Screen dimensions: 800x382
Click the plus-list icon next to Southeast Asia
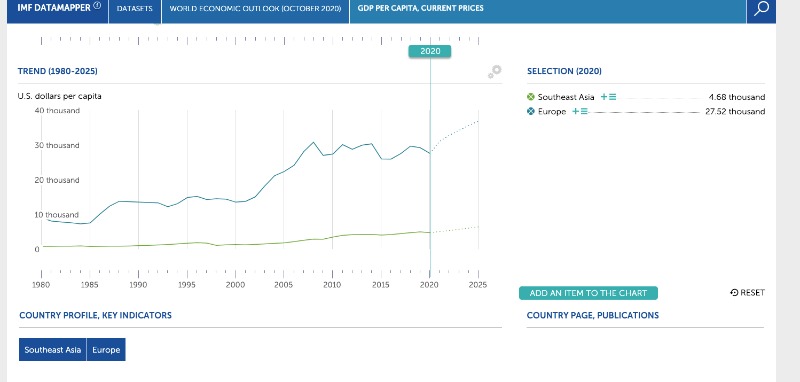pos(608,97)
